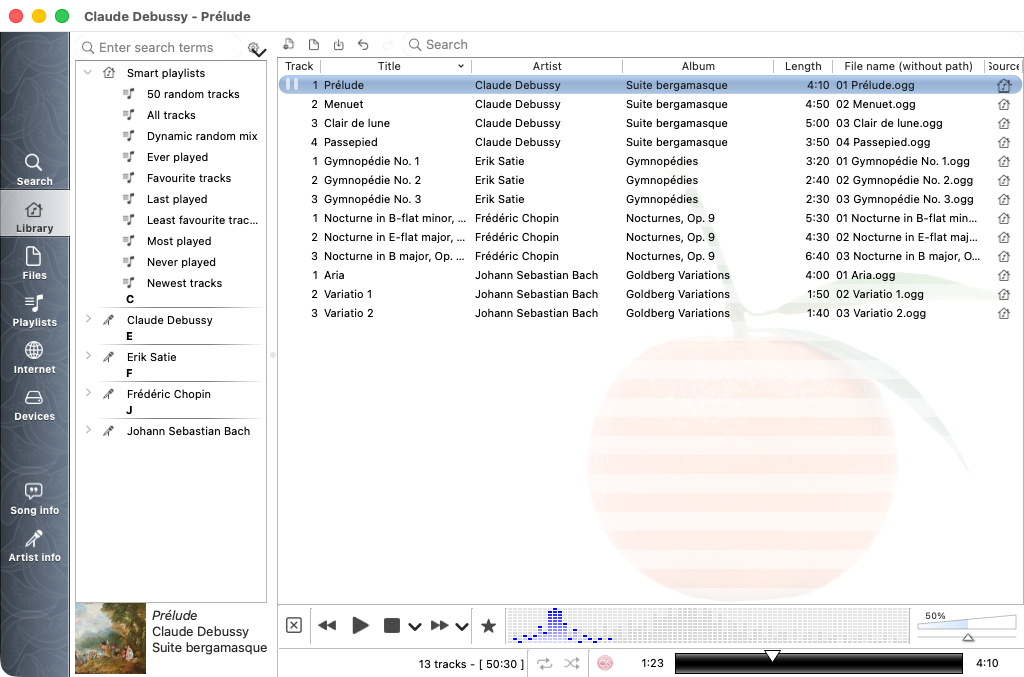Click the Prélude album cover thumbnail
The height and width of the screenshot is (677, 1024).
point(110,638)
